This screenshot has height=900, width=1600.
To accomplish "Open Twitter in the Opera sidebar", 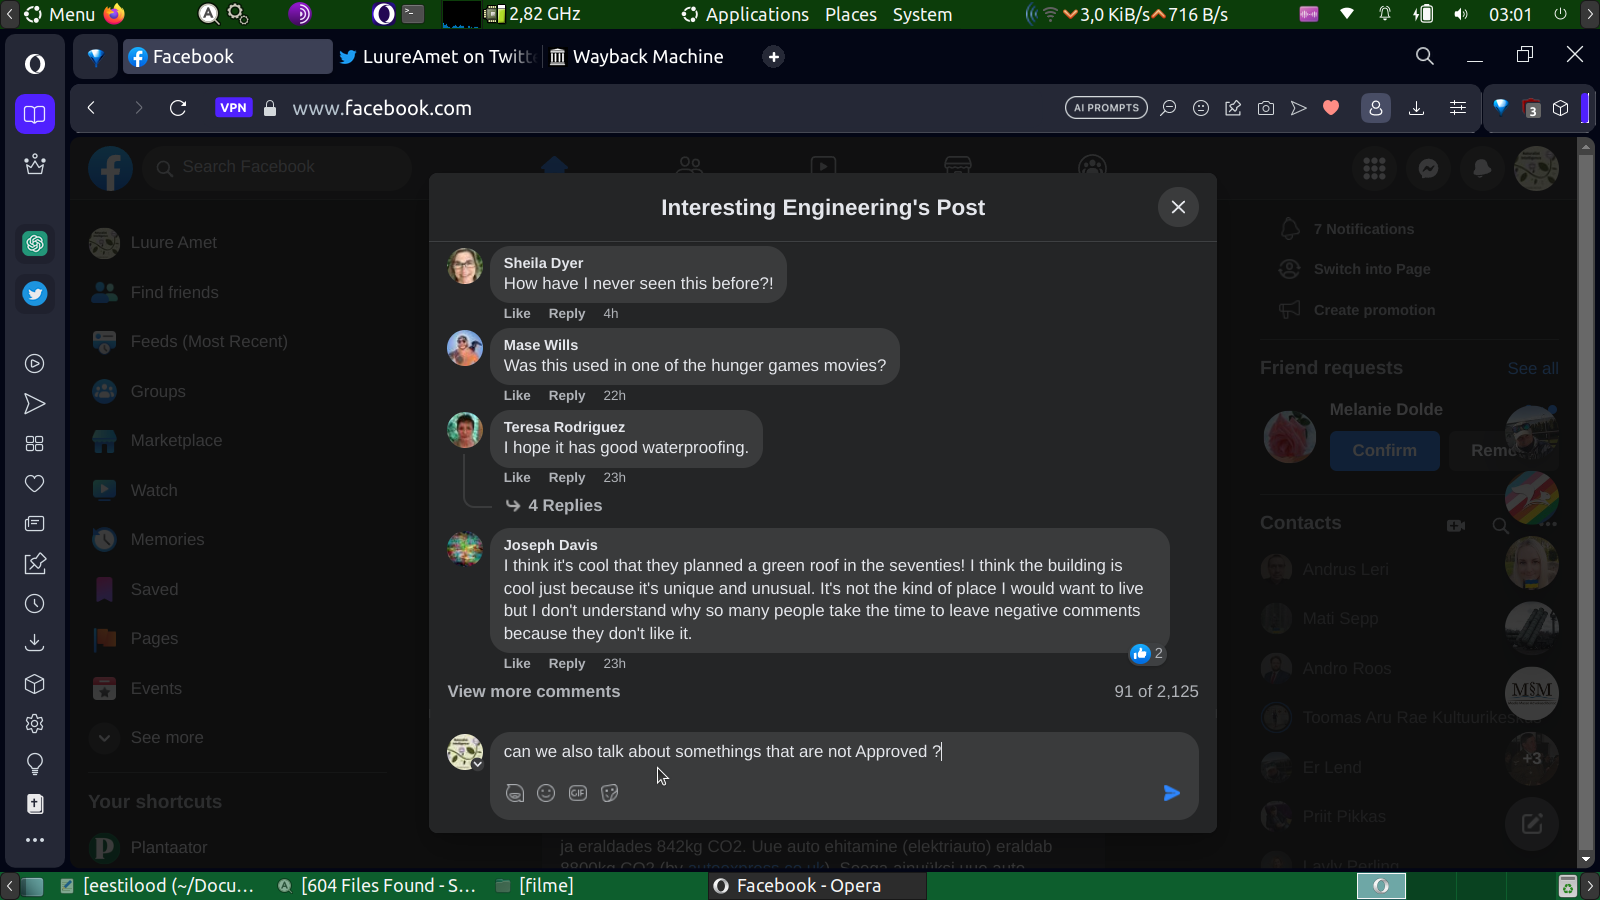I will tap(35, 294).
